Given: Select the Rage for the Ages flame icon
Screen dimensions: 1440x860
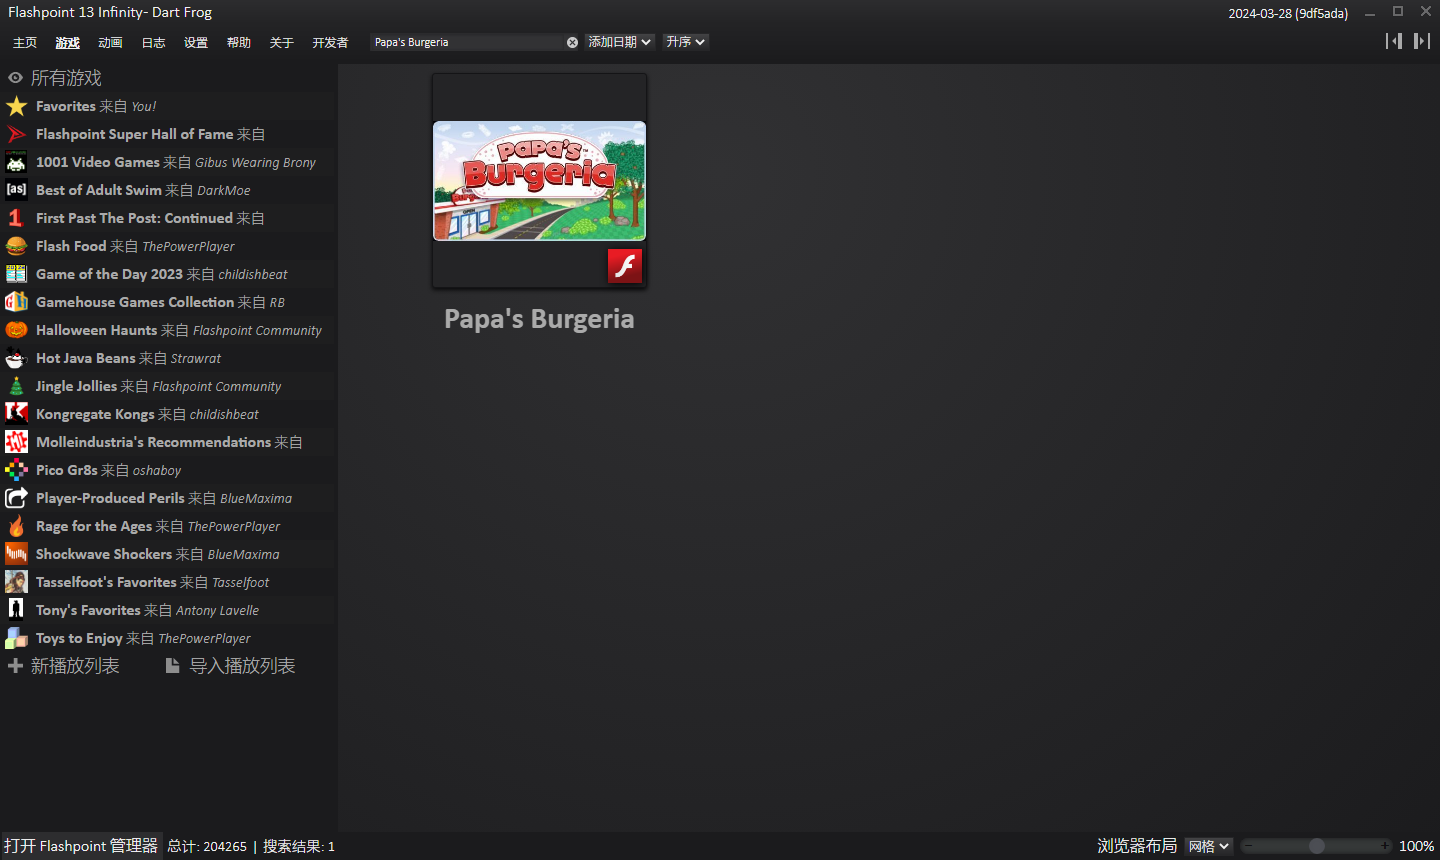Looking at the screenshot, I should tap(16, 526).
